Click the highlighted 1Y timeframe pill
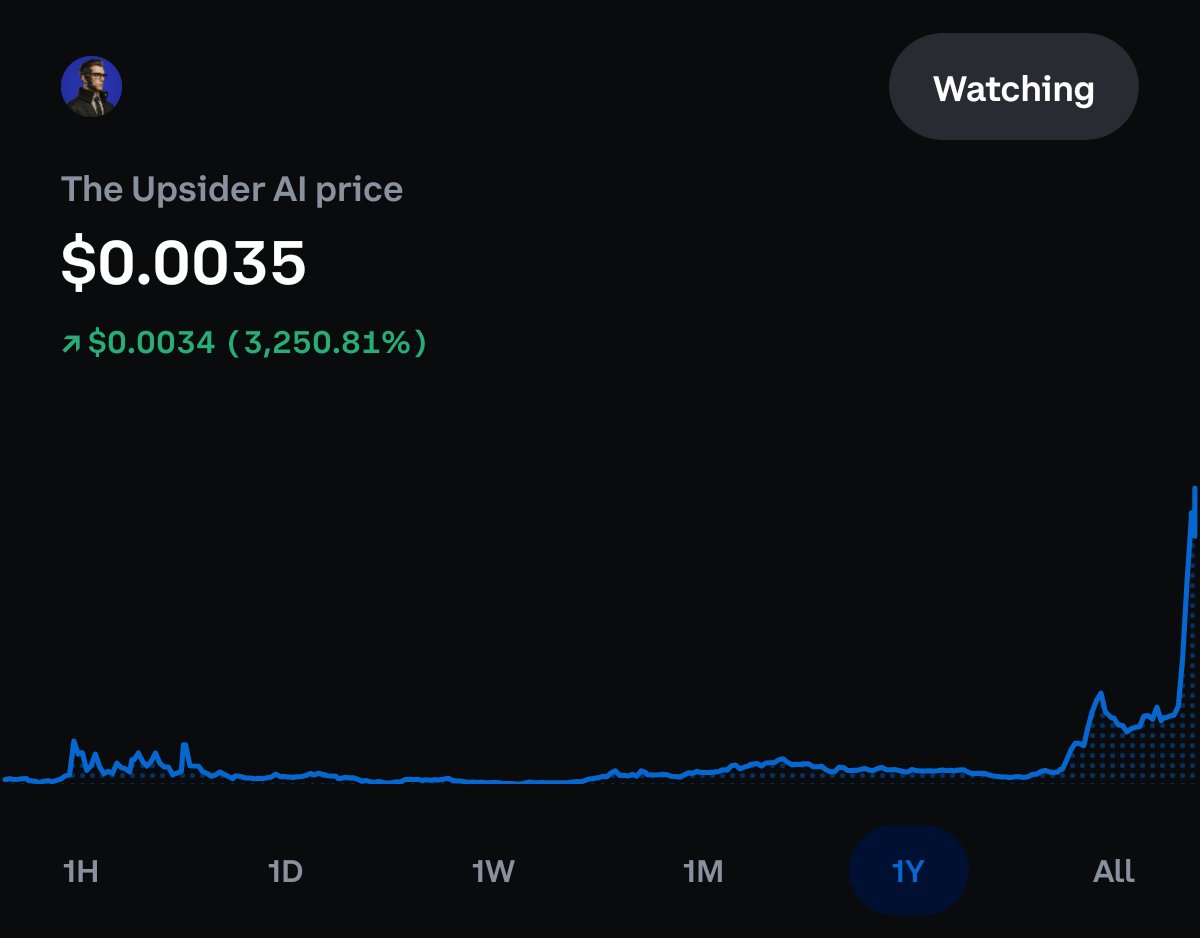The width and height of the screenshot is (1200, 938). (x=908, y=871)
